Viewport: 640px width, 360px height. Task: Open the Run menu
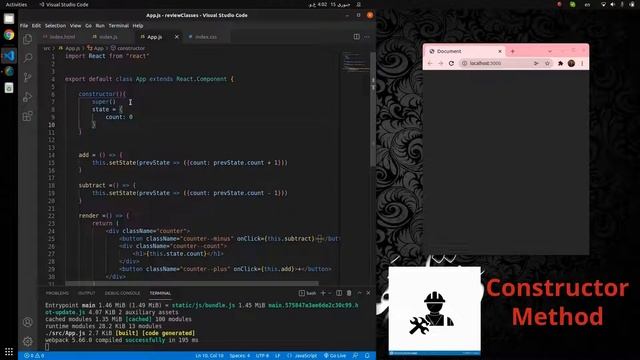click(100, 26)
